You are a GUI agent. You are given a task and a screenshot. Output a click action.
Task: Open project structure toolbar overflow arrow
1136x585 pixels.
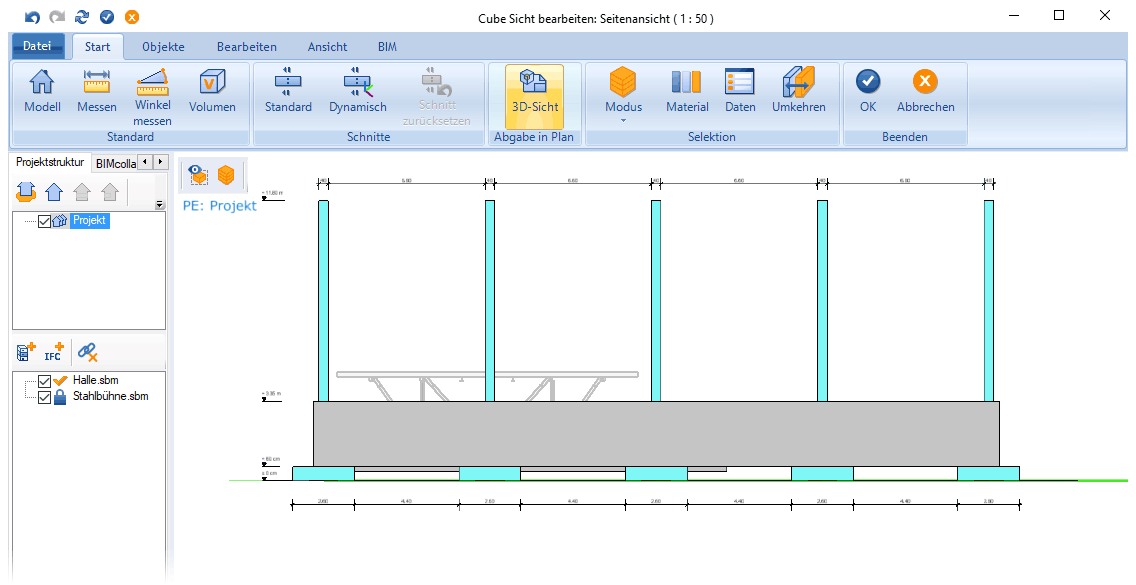click(160, 205)
